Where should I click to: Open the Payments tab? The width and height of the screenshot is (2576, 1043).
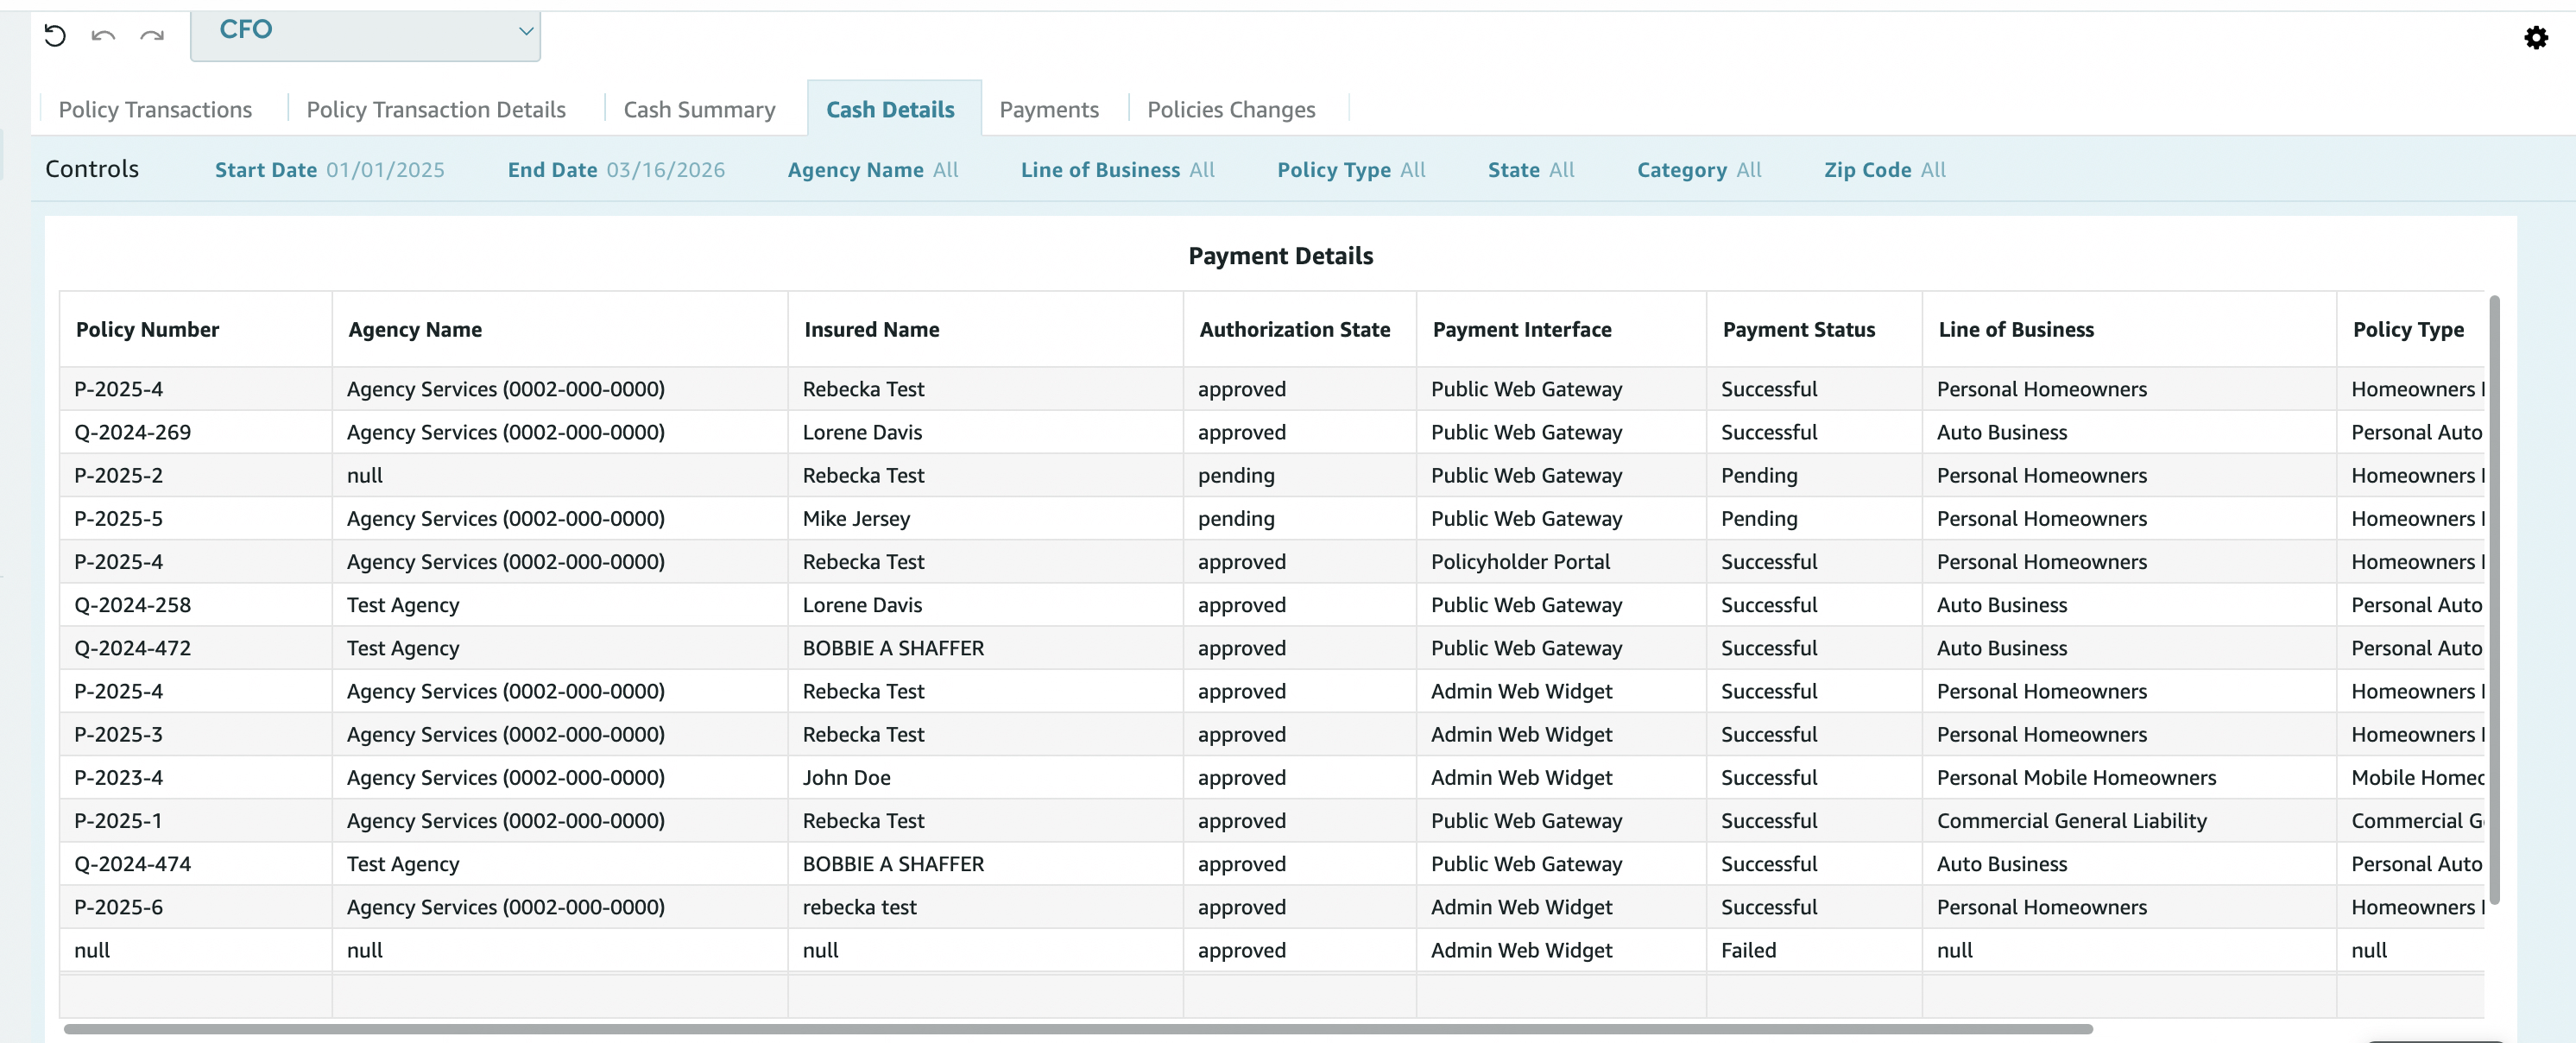pos(1048,110)
